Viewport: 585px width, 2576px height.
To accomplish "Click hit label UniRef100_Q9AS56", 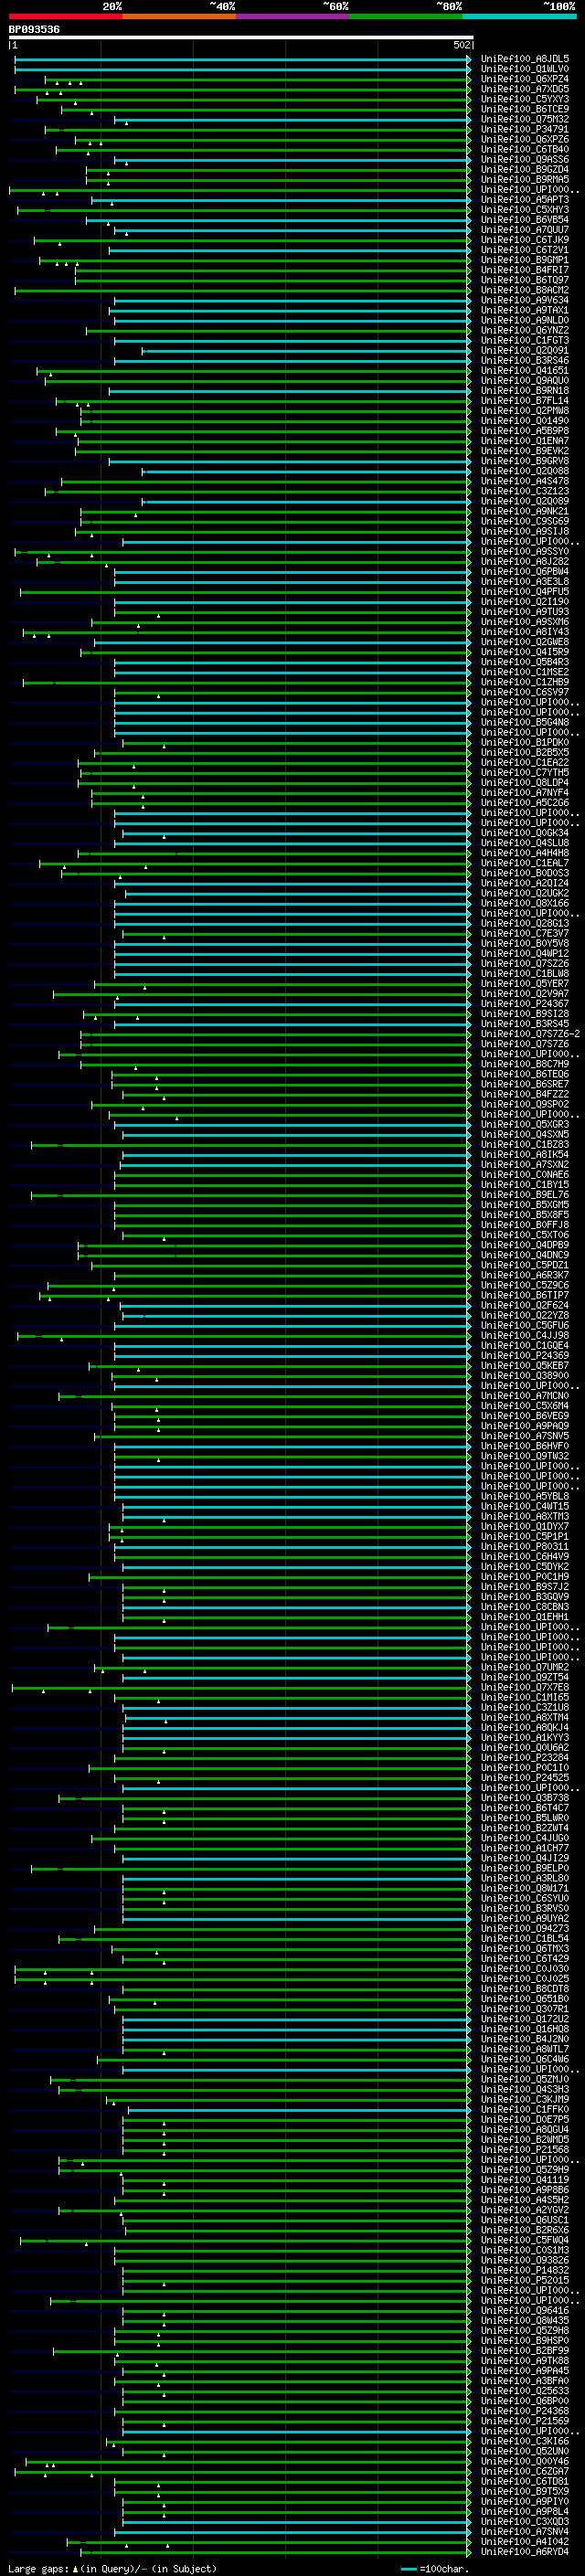I will click(525, 160).
